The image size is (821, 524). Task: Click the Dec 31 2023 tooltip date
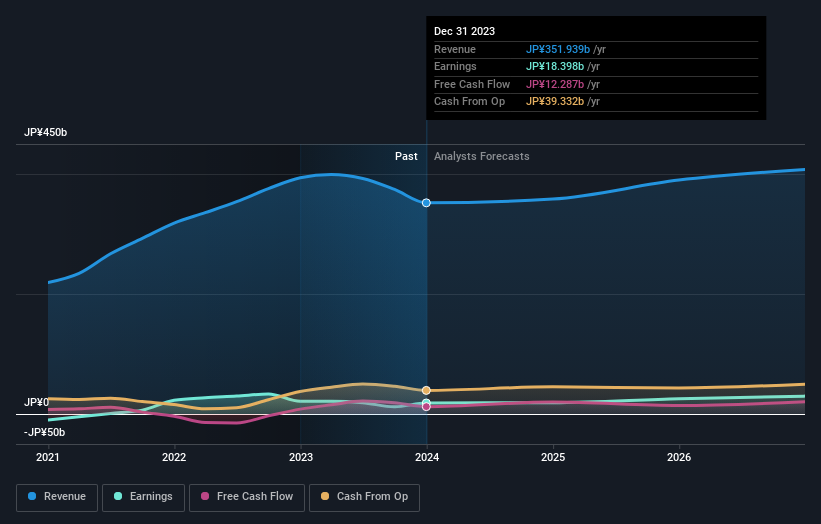(464, 31)
